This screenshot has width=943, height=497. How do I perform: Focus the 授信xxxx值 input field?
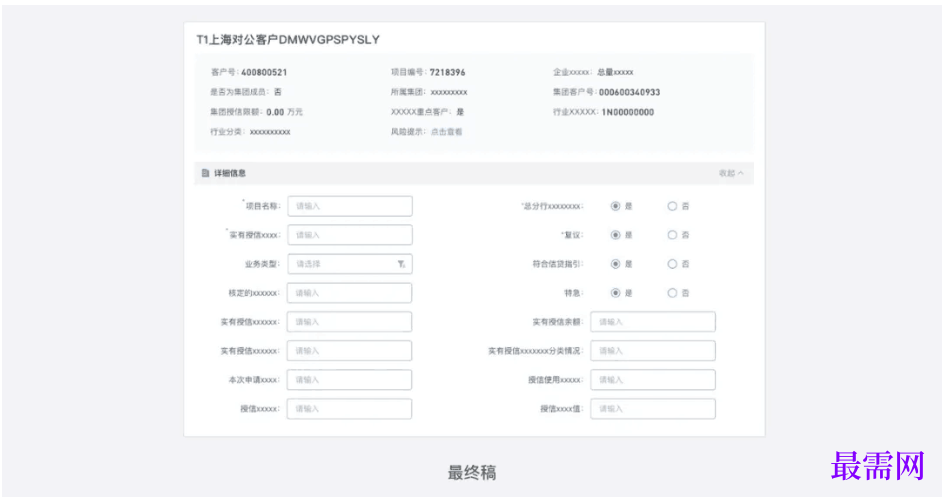click(x=653, y=409)
